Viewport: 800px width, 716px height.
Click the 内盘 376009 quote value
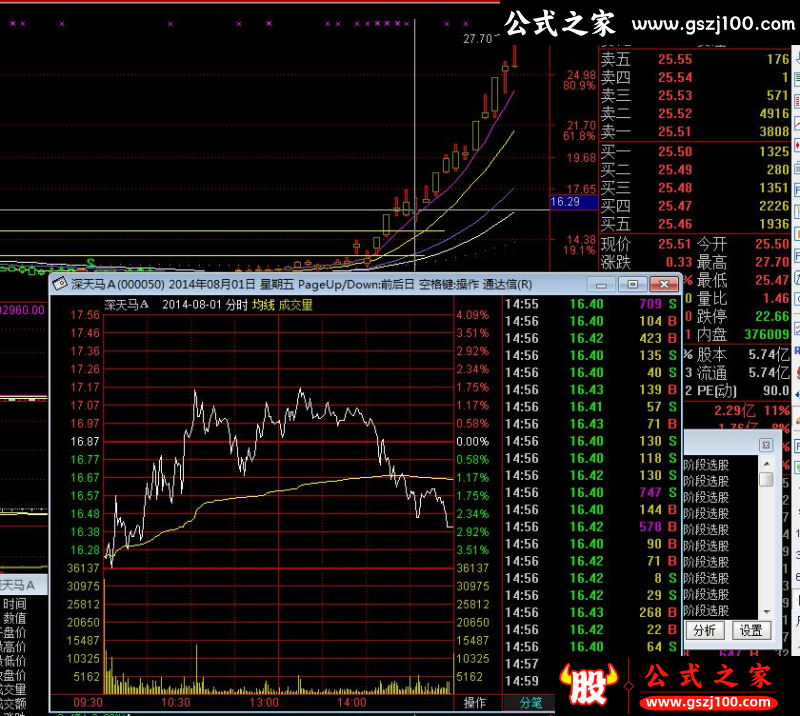pos(766,334)
